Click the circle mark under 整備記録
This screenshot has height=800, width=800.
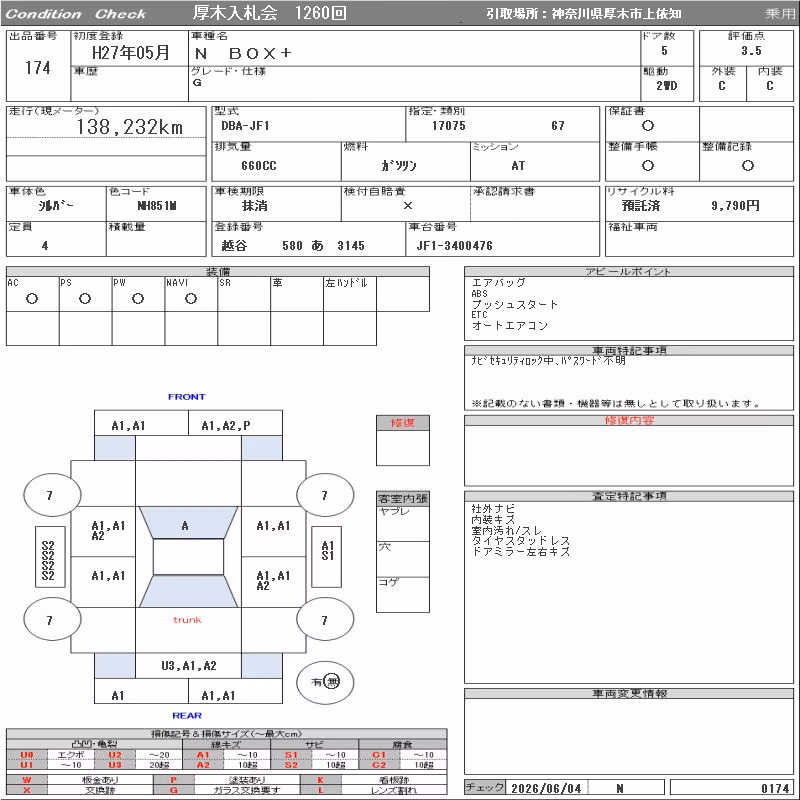747,165
